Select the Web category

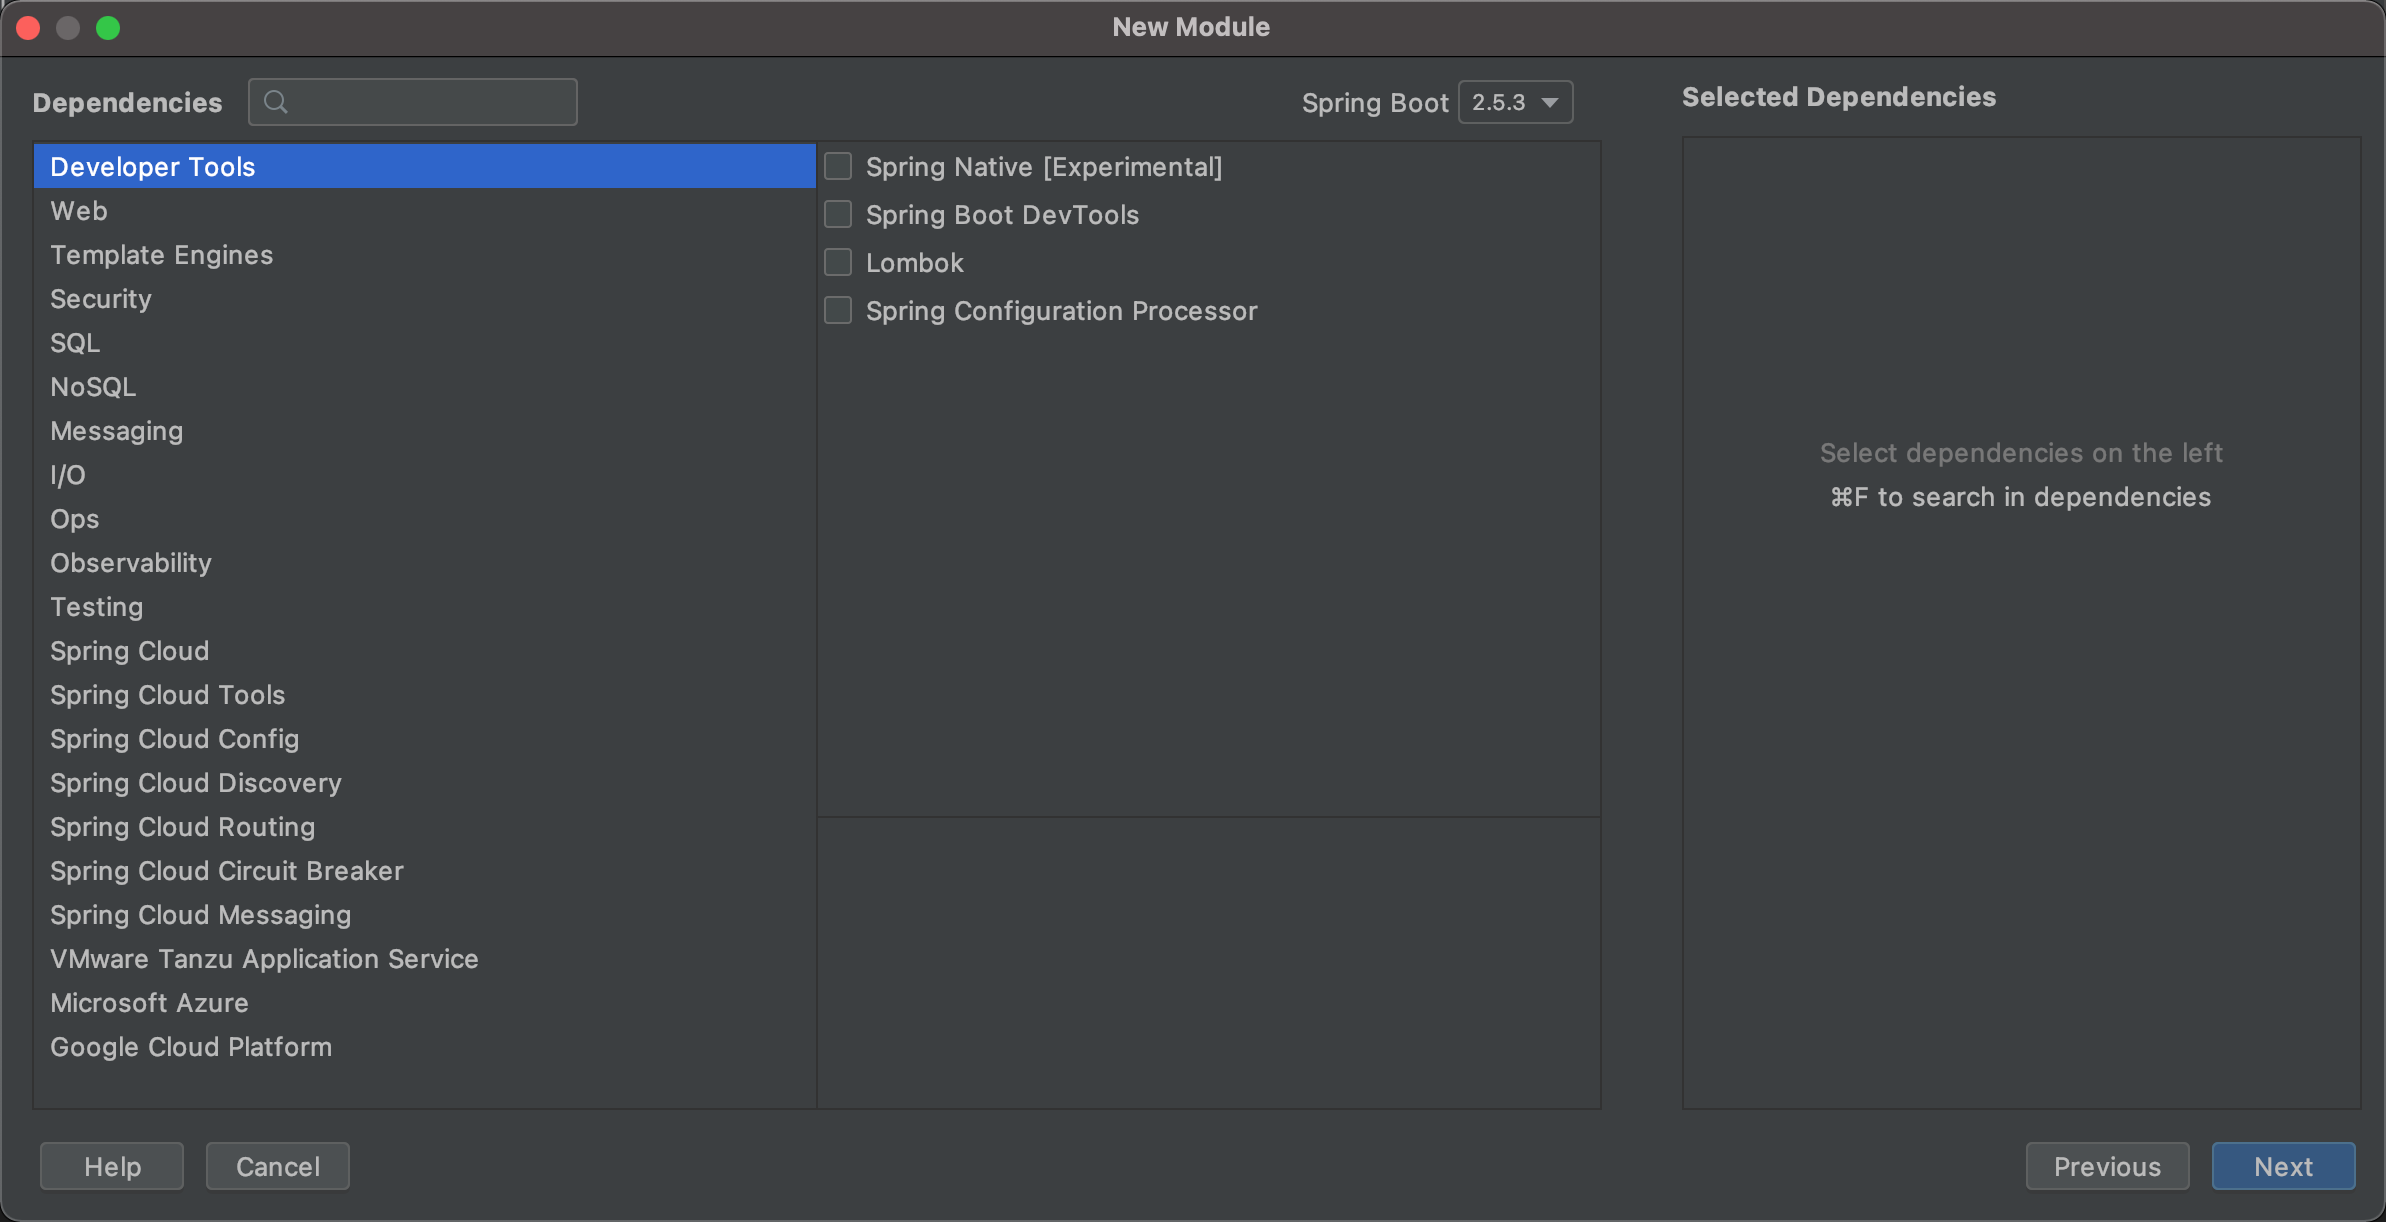coord(425,210)
